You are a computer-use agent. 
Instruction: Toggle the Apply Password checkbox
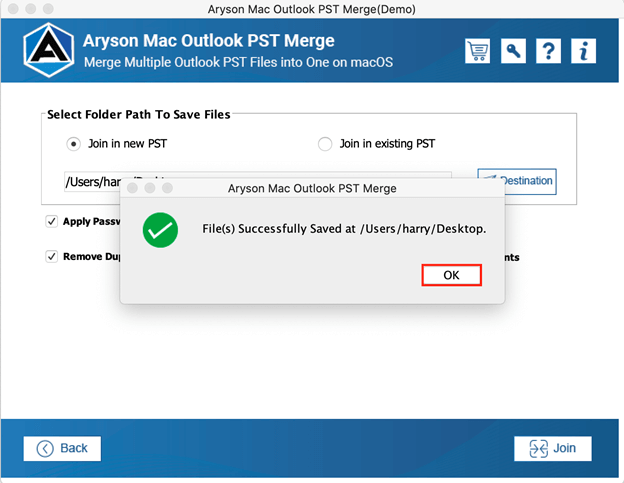tap(52, 221)
